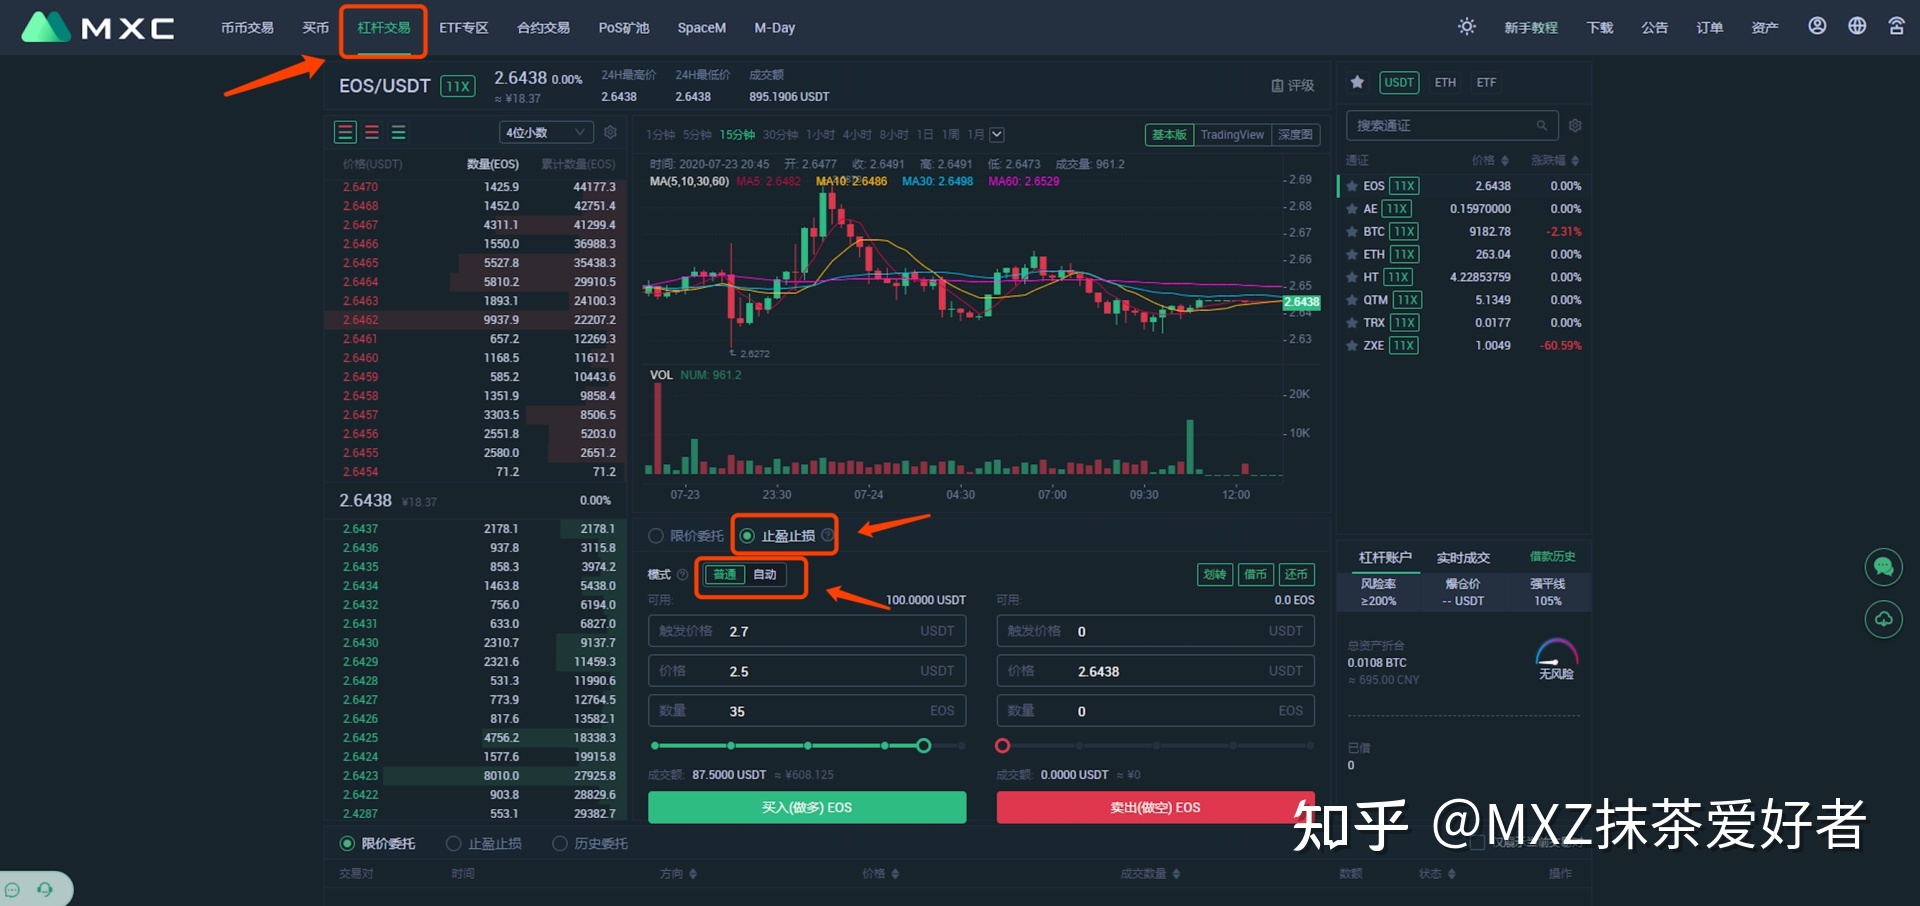Select the 限价委托 order type radio

point(656,536)
